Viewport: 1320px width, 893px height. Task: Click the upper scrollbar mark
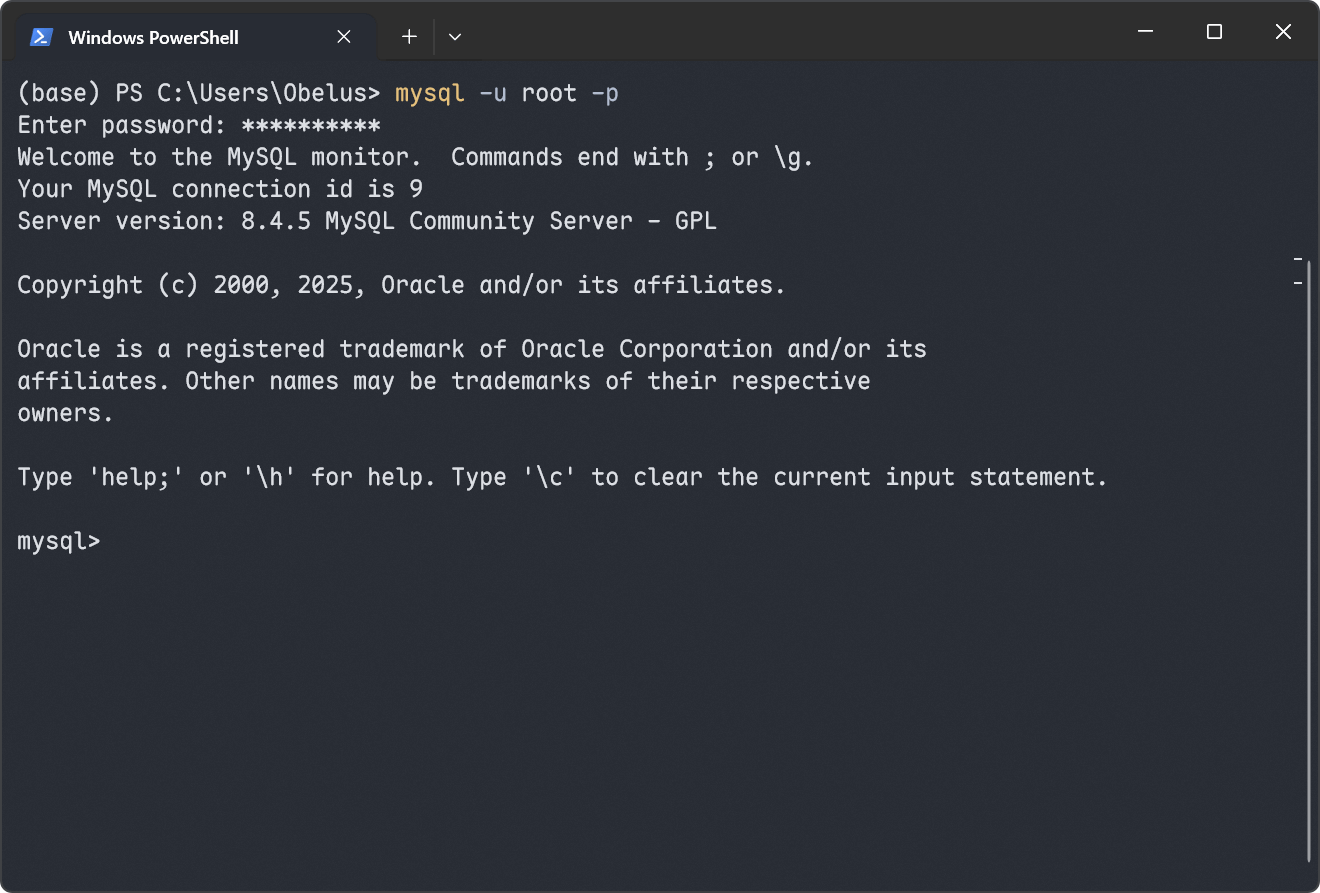click(x=1298, y=260)
